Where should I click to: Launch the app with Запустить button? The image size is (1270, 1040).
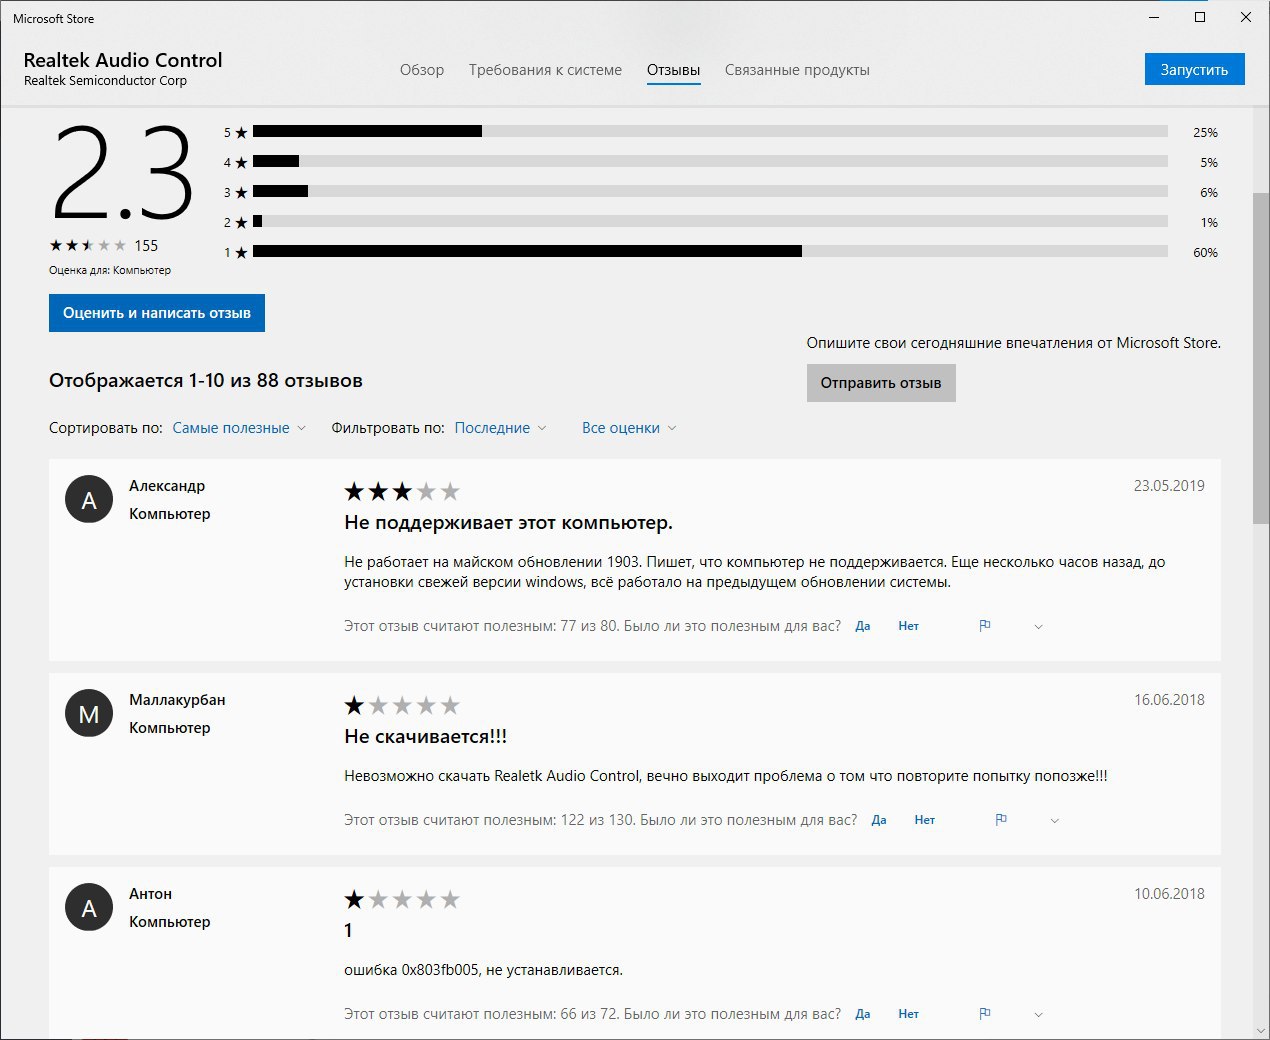pyautogui.click(x=1194, y=69)
